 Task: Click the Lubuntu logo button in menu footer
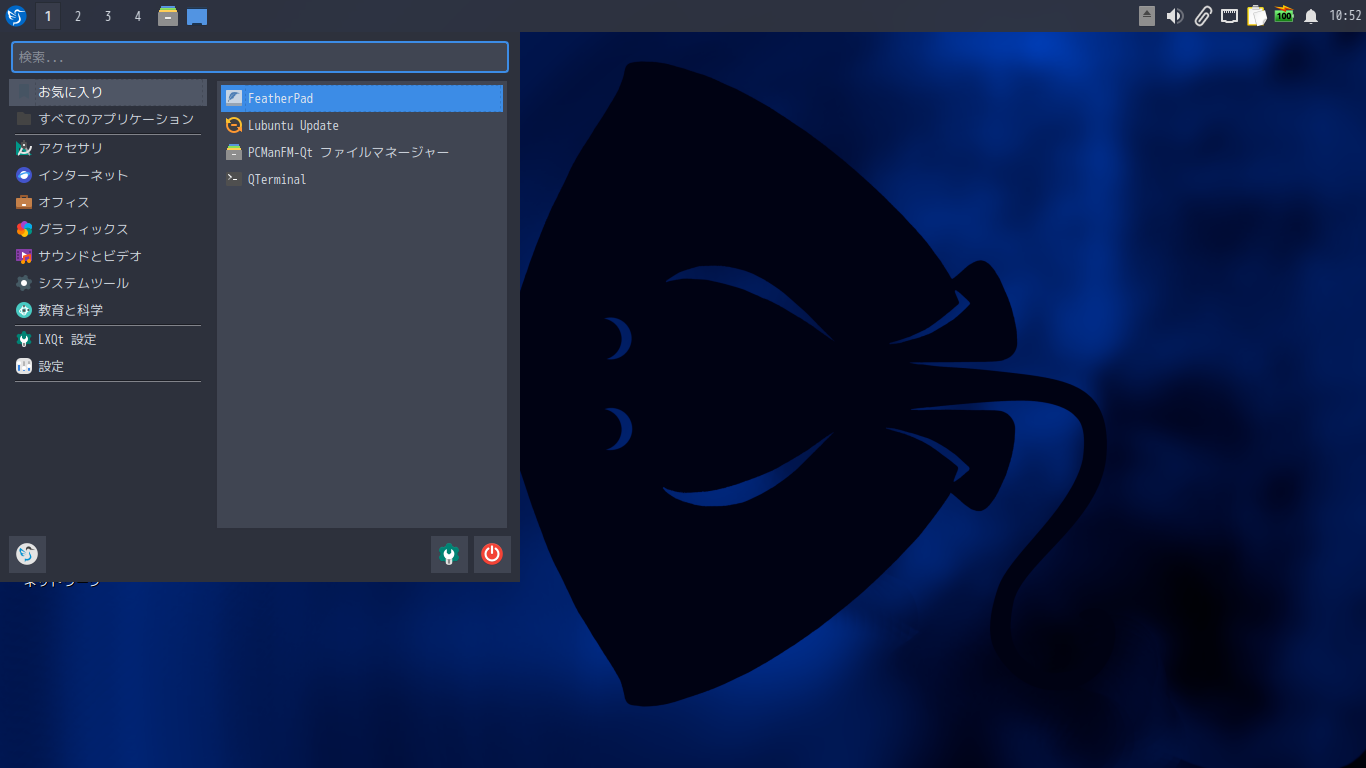coord(27,554)
